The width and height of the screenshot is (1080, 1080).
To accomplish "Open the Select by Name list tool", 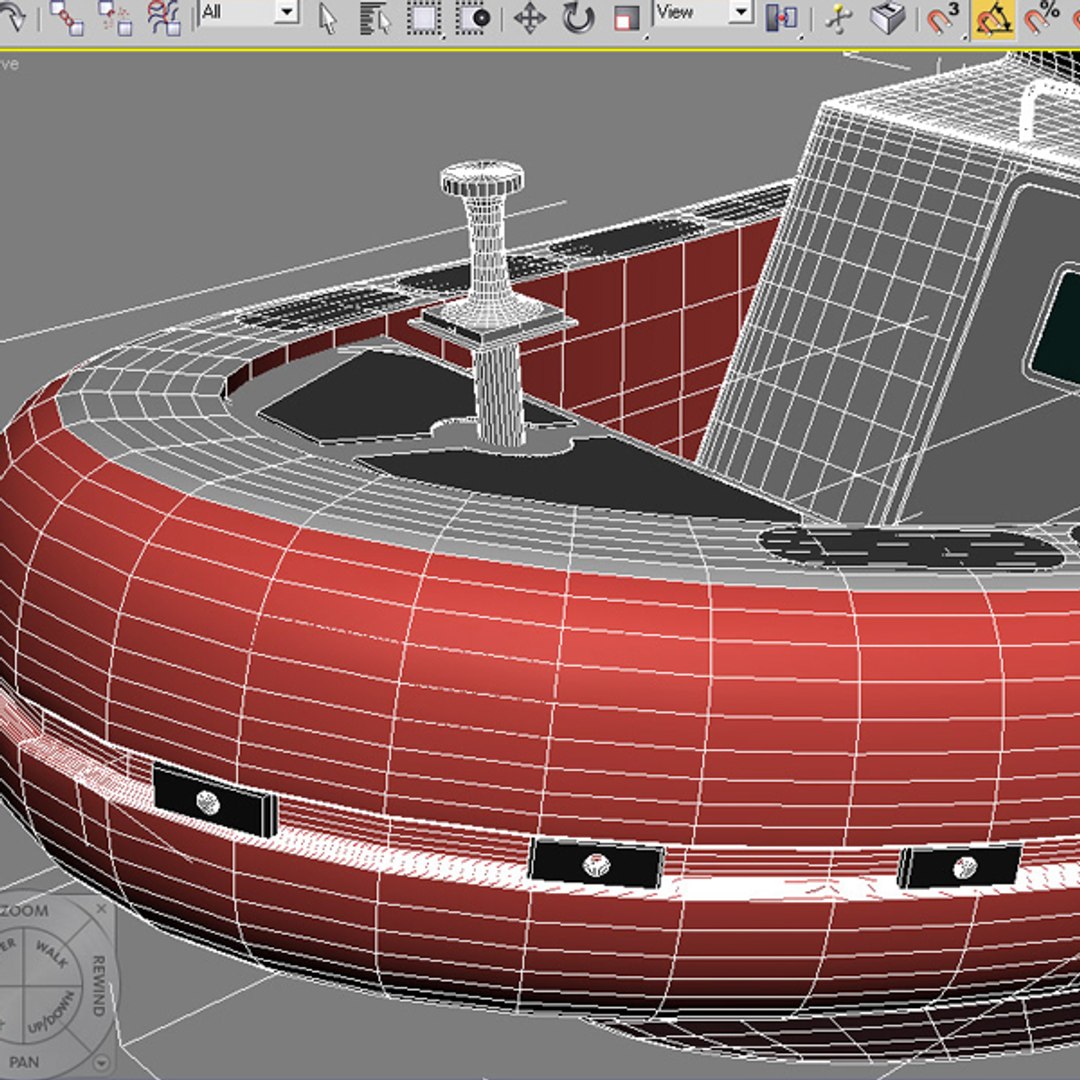I will 375,19.
